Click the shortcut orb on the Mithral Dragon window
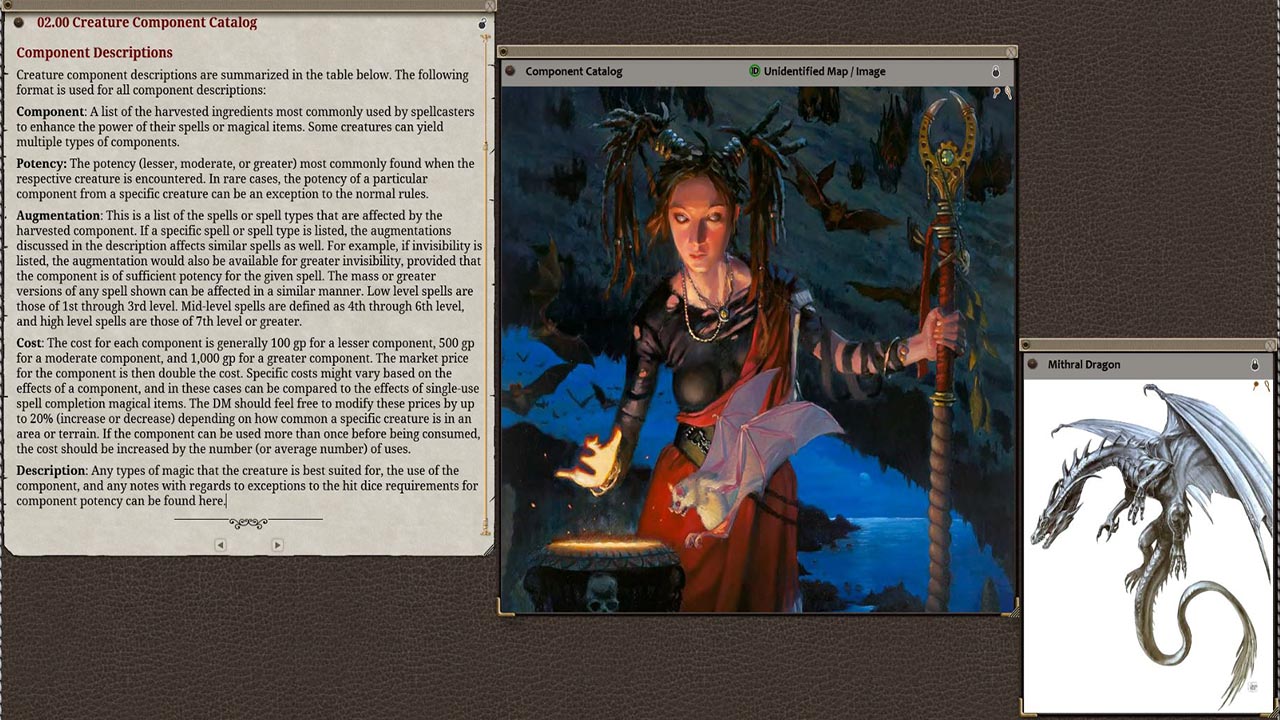The height and width of the screenshot is (720, 1280). 1032,364
